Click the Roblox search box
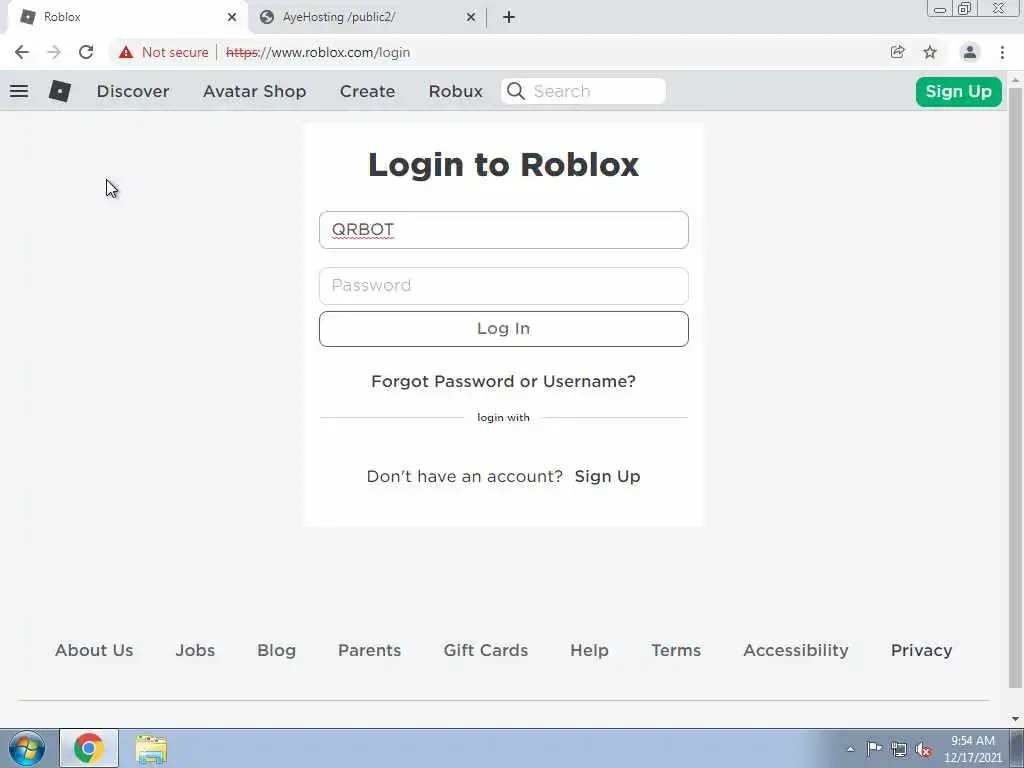Image resolution: width=1024 pixels, height=768 pixels. [584, 91]
